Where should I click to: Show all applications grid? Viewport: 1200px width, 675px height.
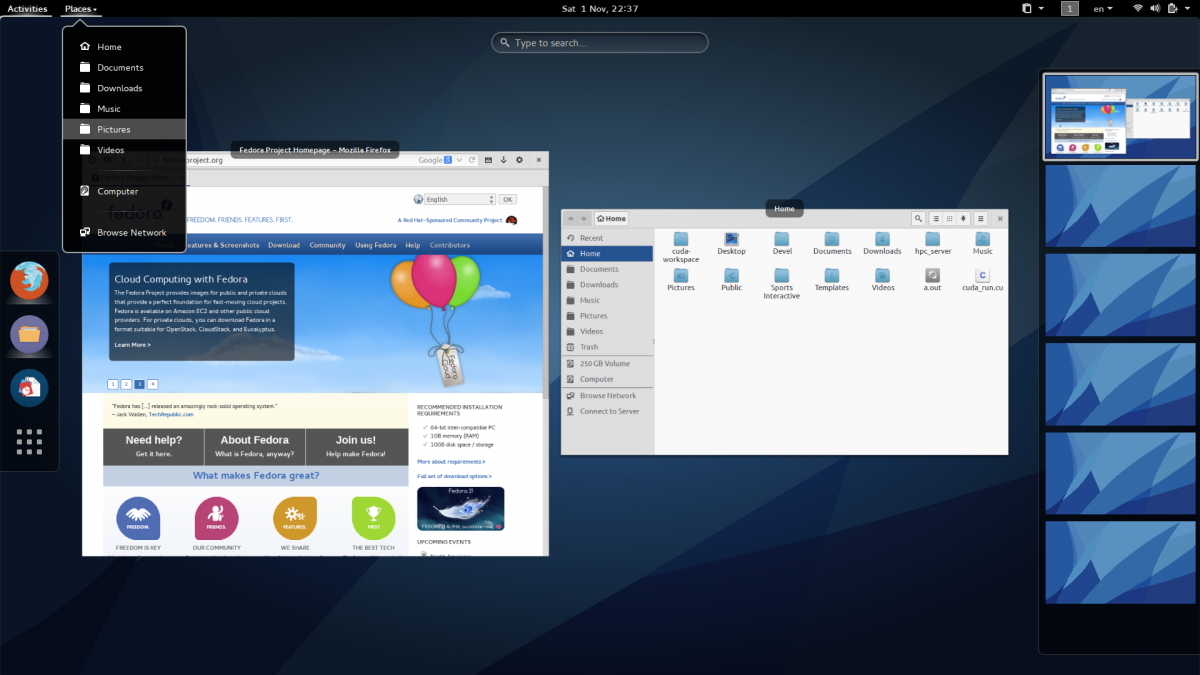pyautogui.click(x=29, y=442)
